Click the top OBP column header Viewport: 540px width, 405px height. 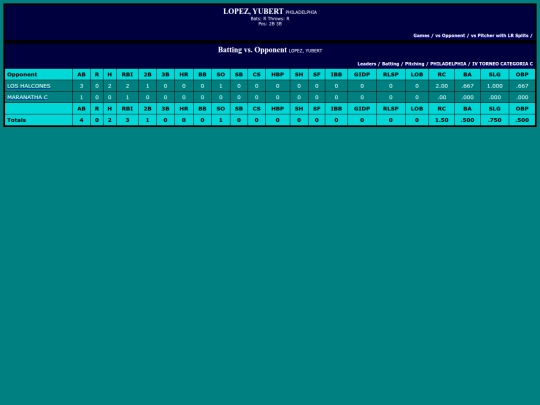point(522,74)
